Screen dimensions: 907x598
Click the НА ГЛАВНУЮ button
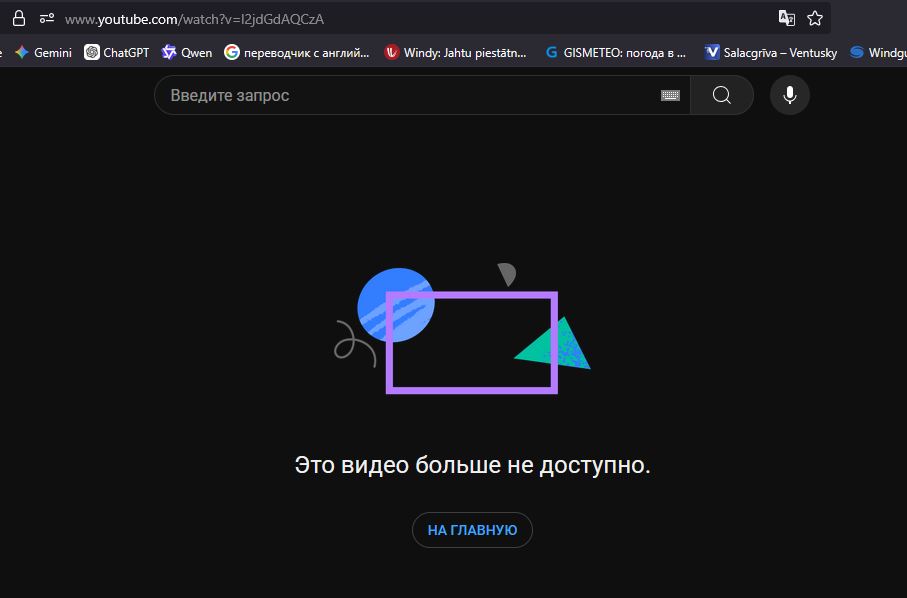[x=472, y=530]
